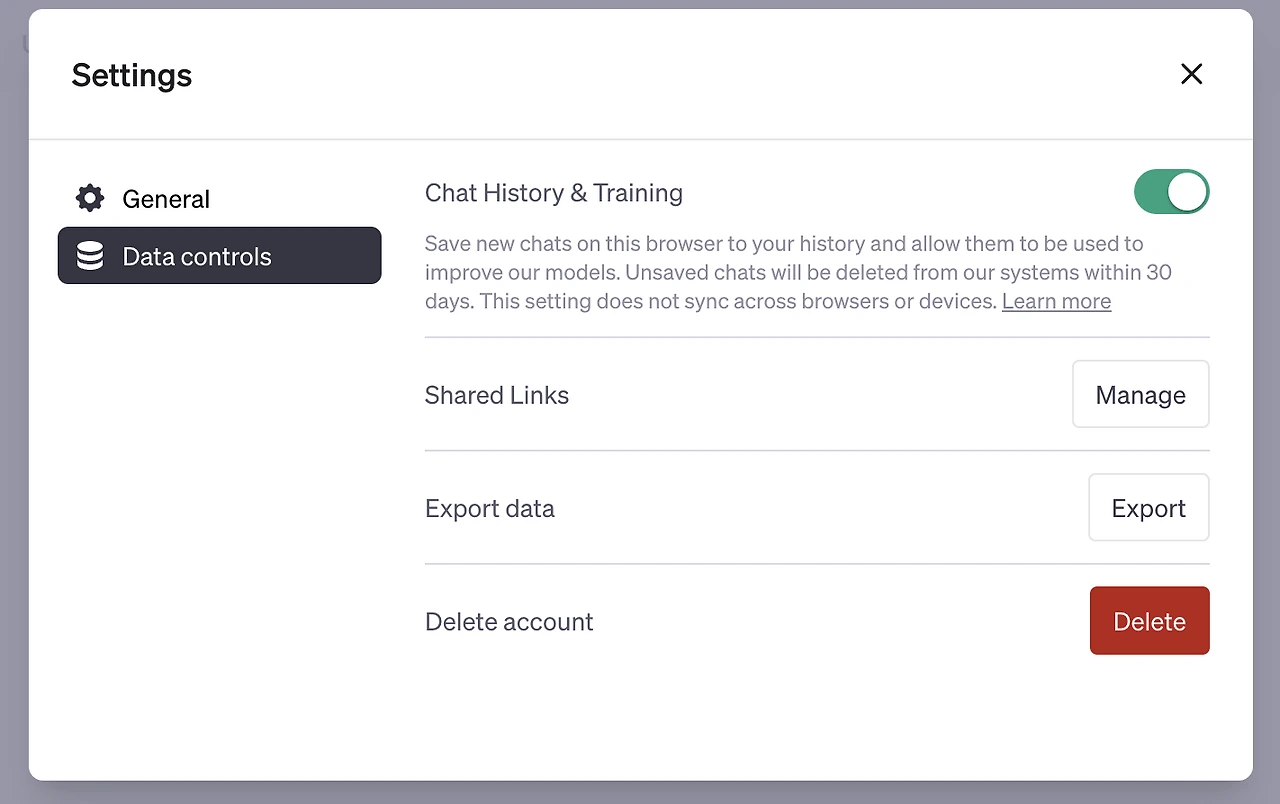Disable the Chat History & Training toggle
This screenshot has width=1280, height=804.
click(x=1171, y=192)
